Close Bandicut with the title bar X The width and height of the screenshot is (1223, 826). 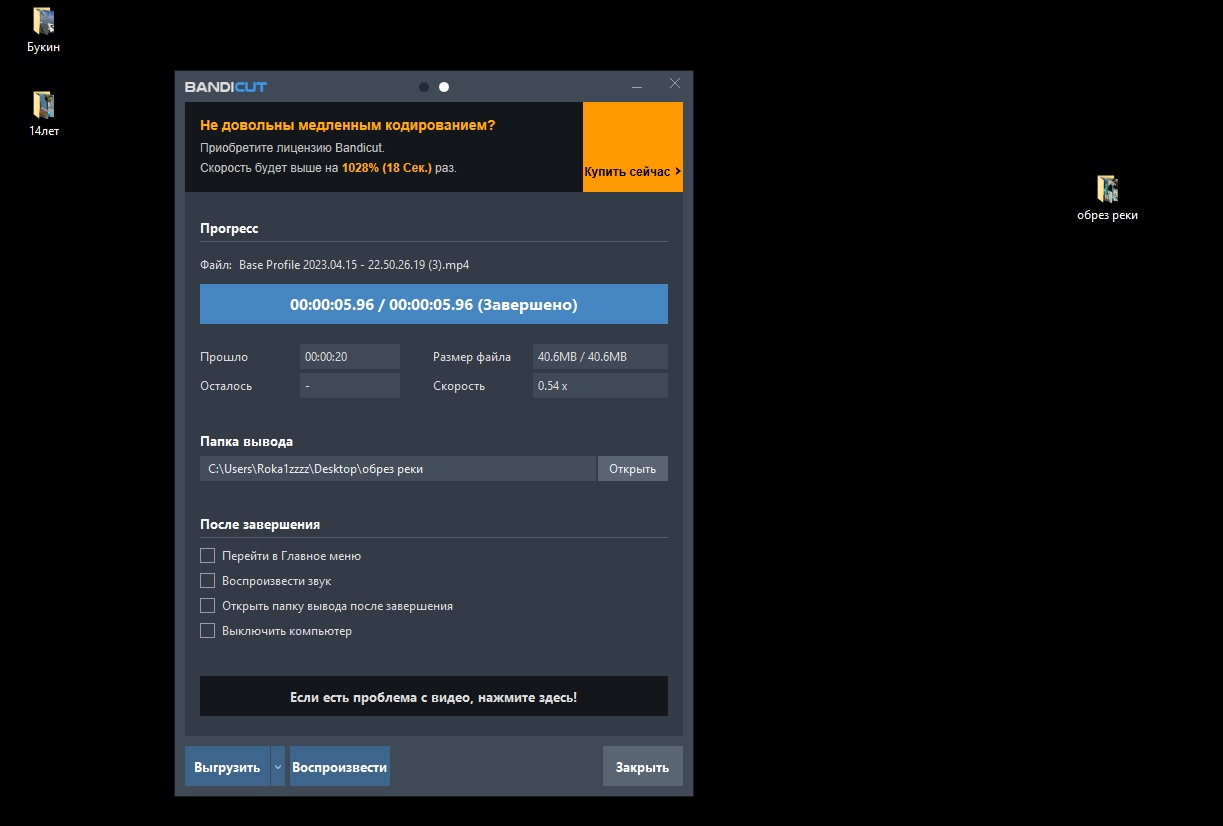[x=674, y=84]
